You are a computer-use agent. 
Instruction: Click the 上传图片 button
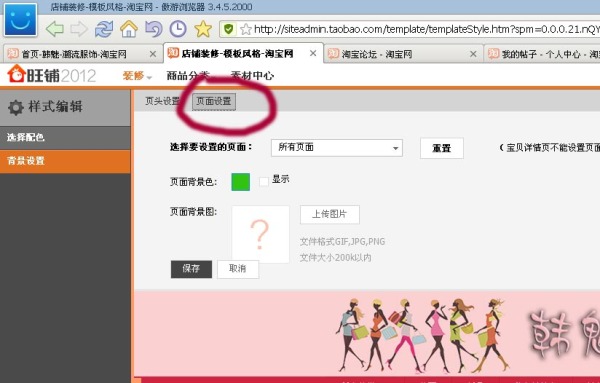tap(329, 214)
